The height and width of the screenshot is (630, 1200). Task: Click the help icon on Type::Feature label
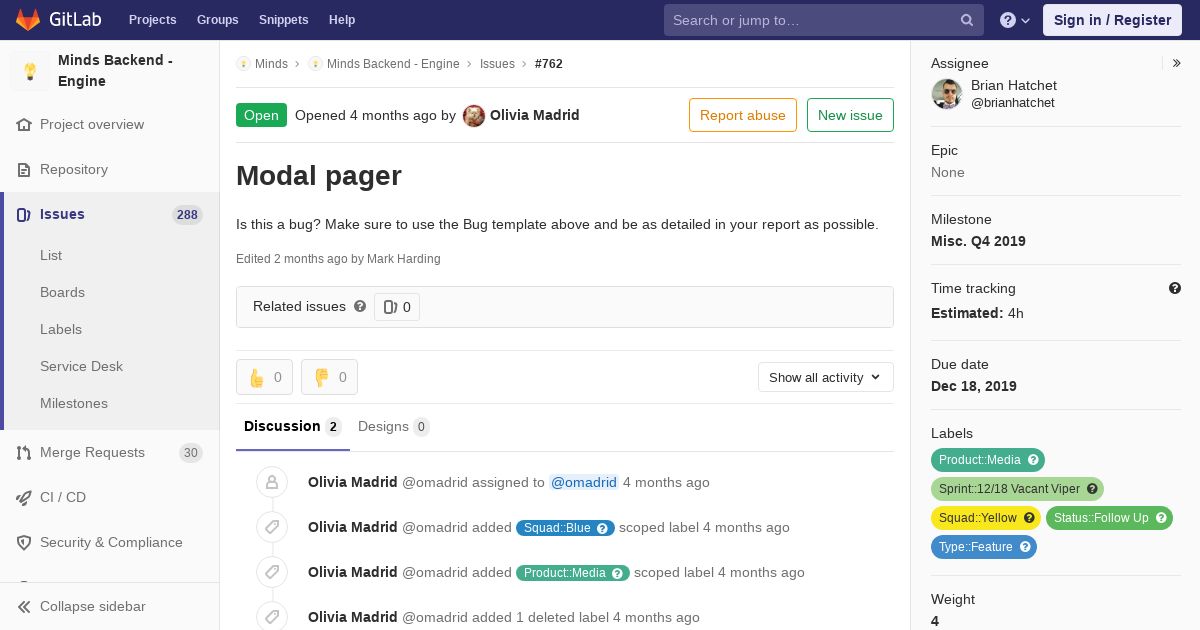[1026, 547]
